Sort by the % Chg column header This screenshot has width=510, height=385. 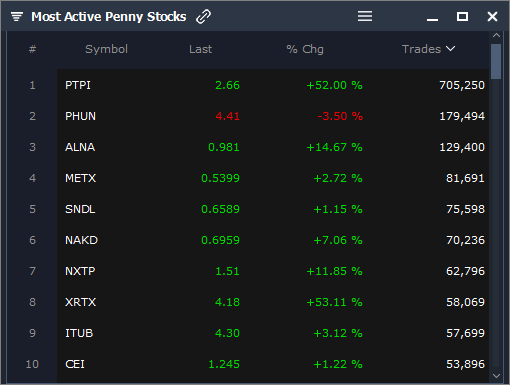coord(305,49)
